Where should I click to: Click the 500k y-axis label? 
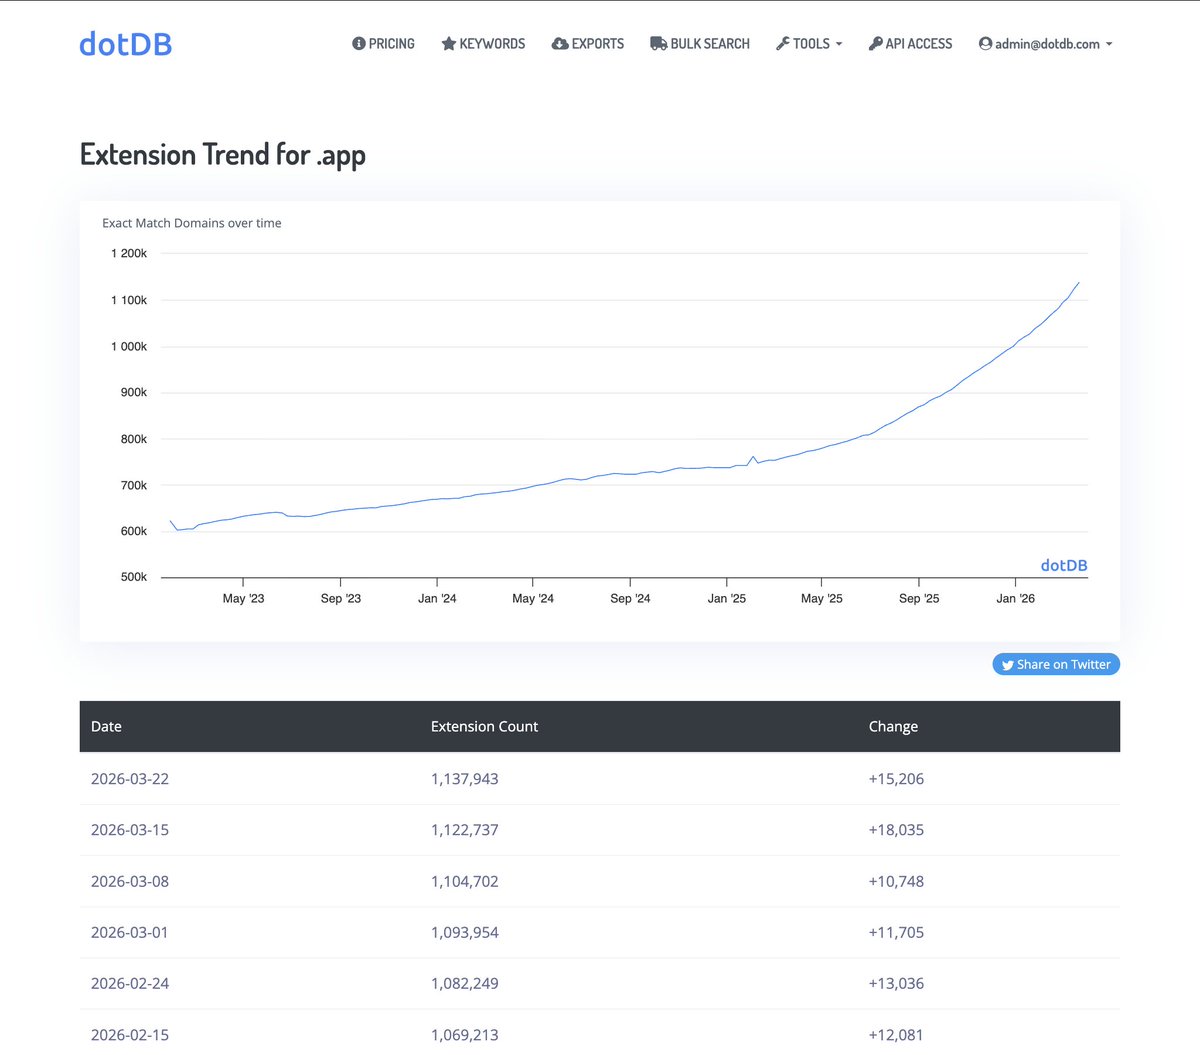point(134,577)
